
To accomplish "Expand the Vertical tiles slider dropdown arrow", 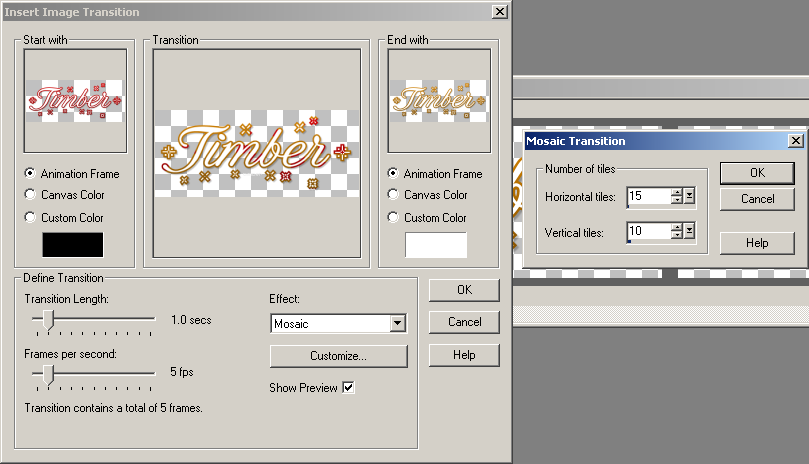I will click(690, 232).
